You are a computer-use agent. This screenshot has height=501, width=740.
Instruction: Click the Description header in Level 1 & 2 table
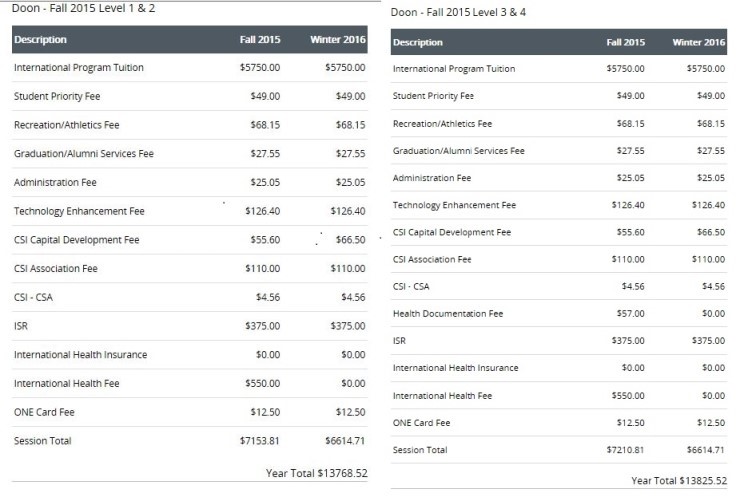coord(40,40)
